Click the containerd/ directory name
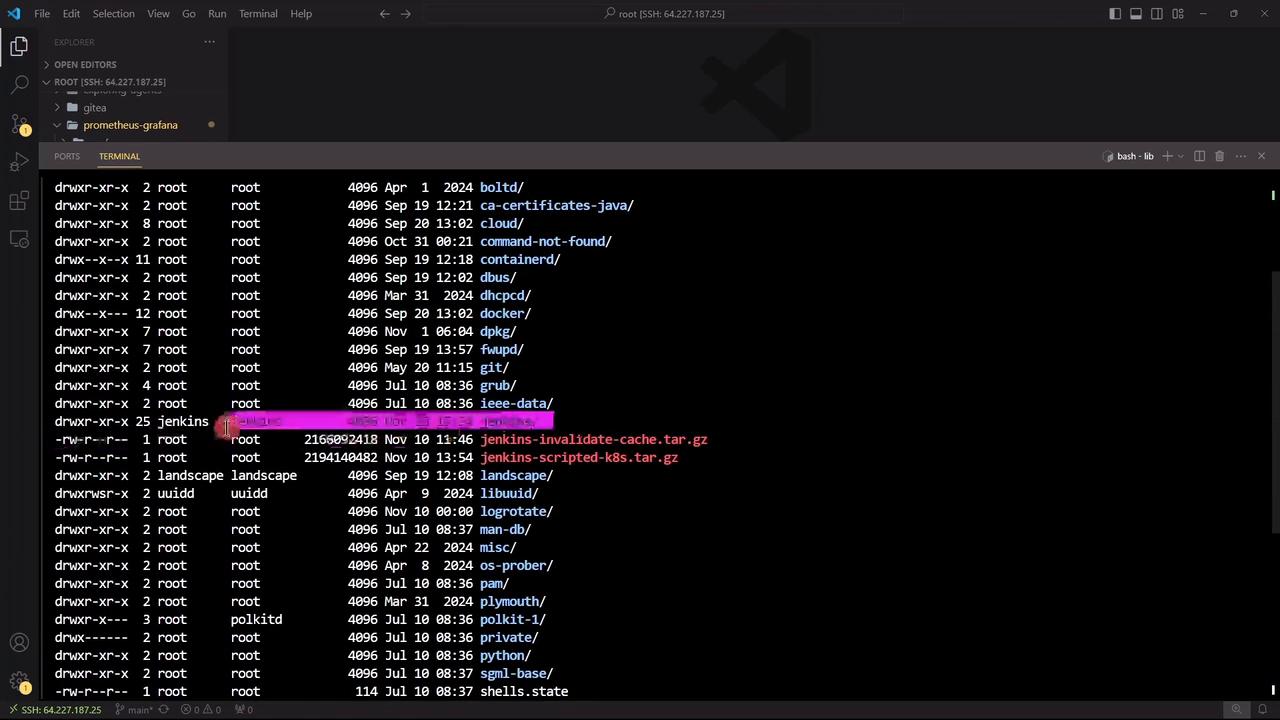The image size is (1280, 720). [x=520, y=259]
